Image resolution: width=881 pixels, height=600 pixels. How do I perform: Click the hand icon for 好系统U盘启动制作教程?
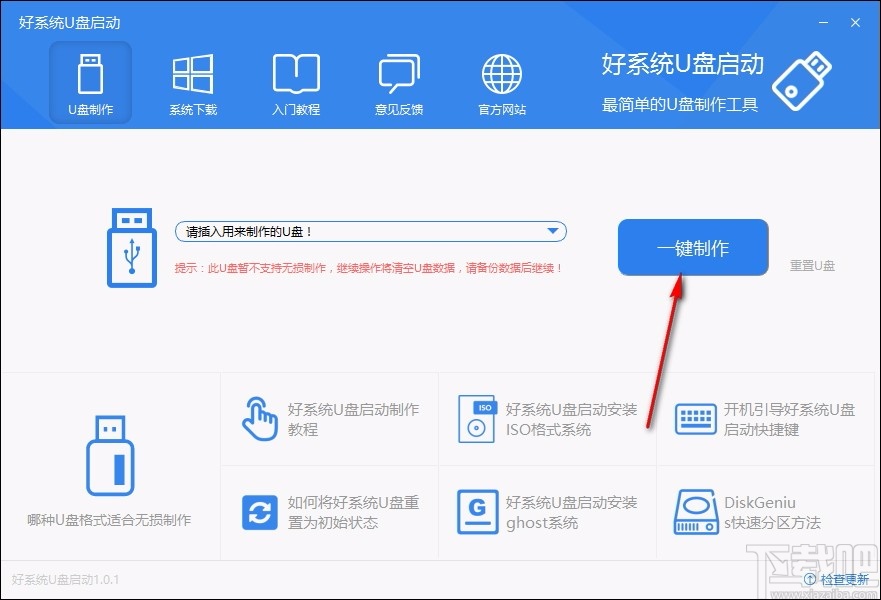(x=260, y=418)
